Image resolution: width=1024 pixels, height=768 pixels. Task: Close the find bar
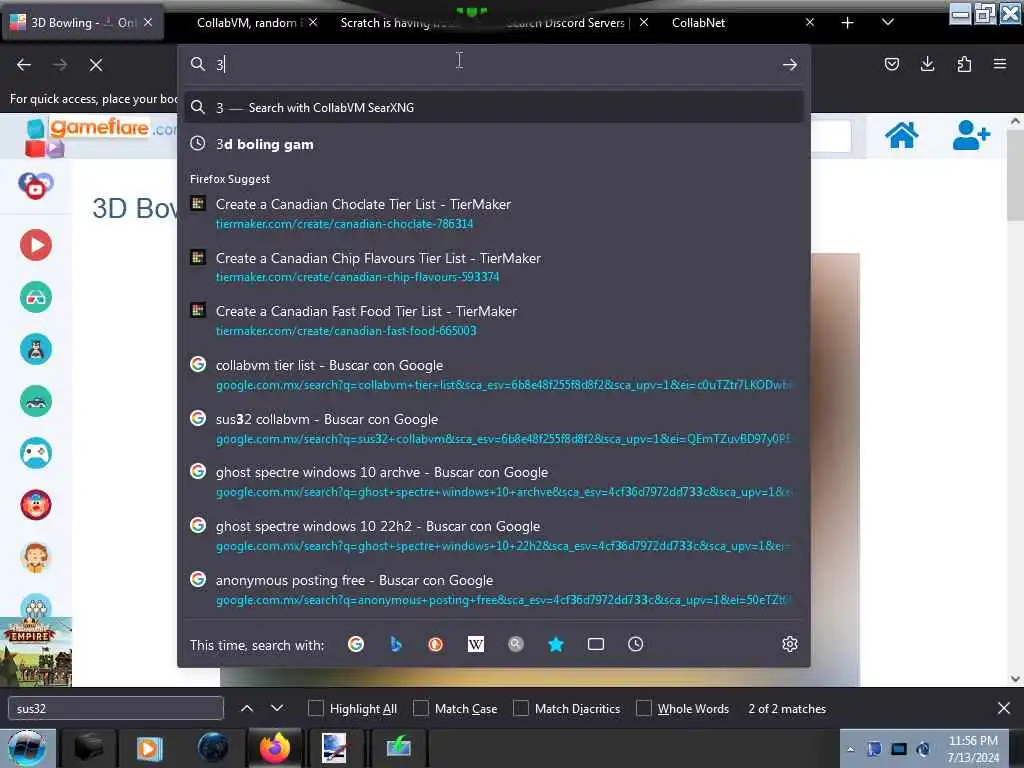(1004, 709)
